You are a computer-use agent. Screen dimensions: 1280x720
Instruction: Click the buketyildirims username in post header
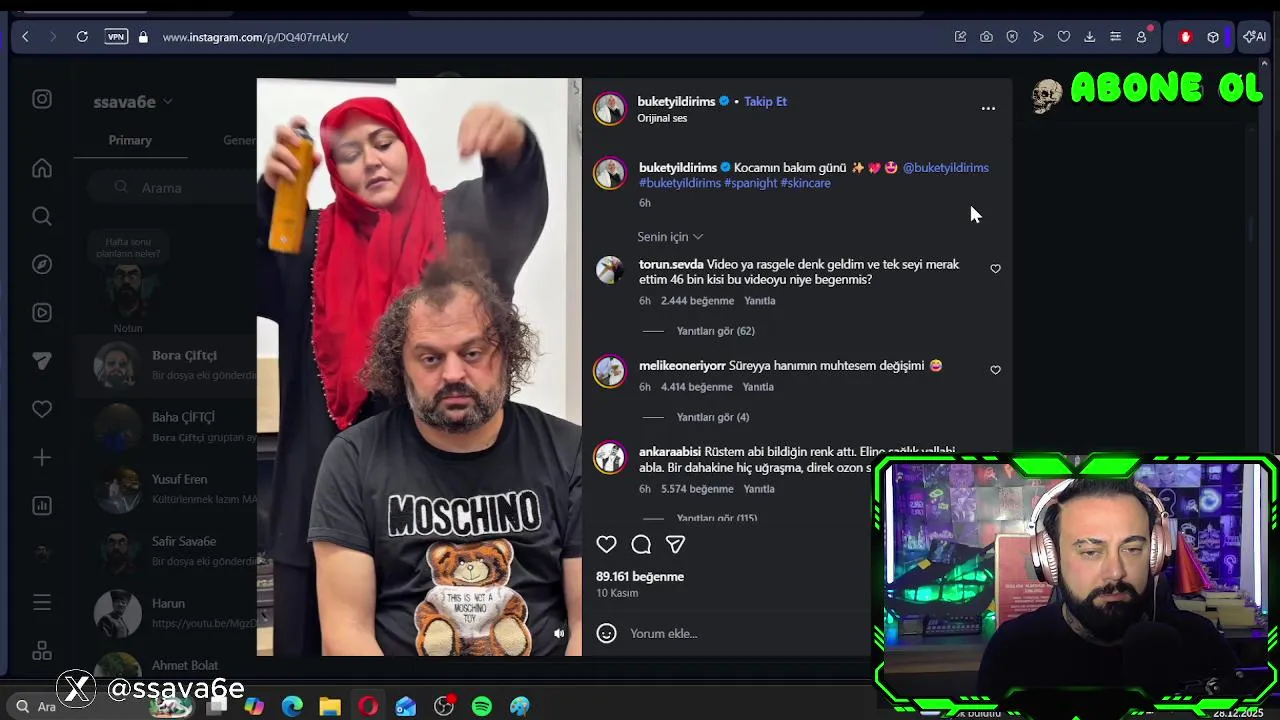(x=676, y=101)
